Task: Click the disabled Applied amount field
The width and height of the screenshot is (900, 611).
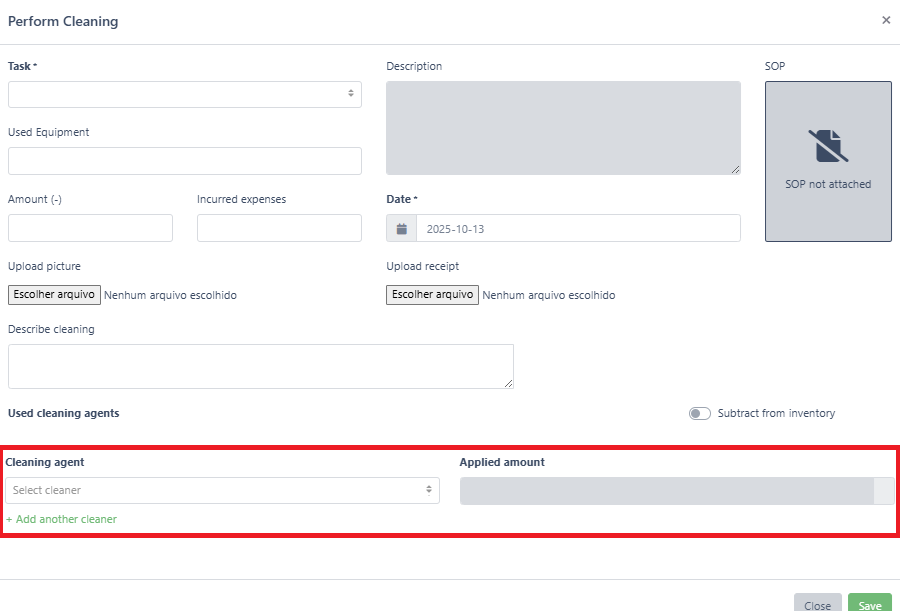Action: click(666, 491)
